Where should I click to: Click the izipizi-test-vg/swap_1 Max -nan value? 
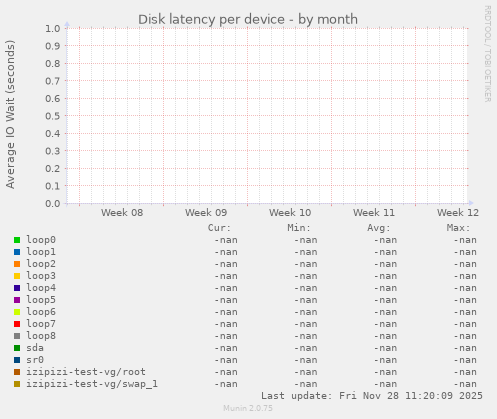(x=465, y=384)
